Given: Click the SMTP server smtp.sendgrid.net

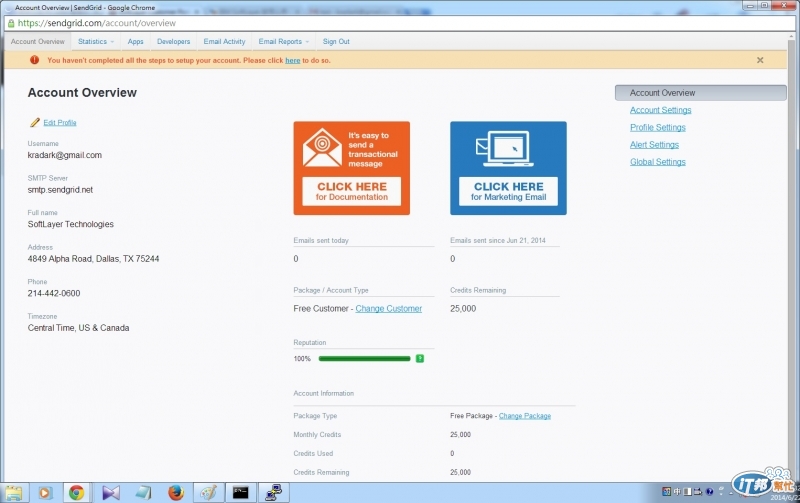Looking at the screenshot, I should pos(60,190).
